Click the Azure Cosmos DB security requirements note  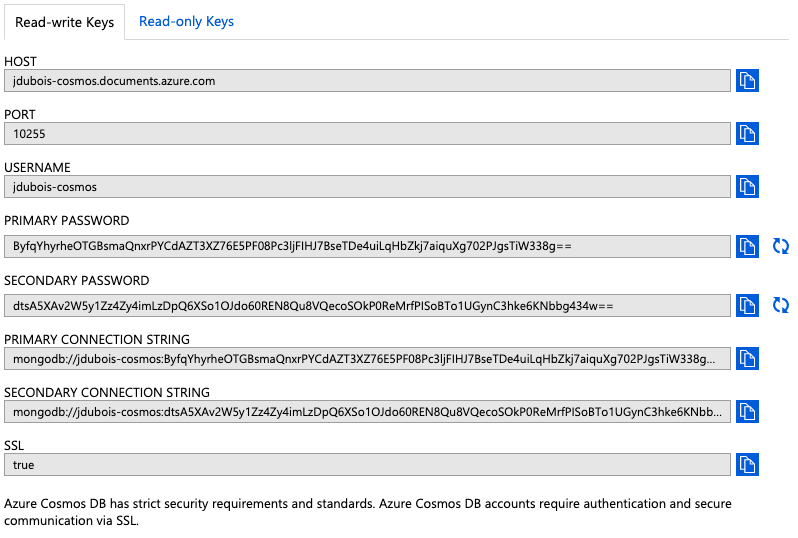click(x=367, y=512)
